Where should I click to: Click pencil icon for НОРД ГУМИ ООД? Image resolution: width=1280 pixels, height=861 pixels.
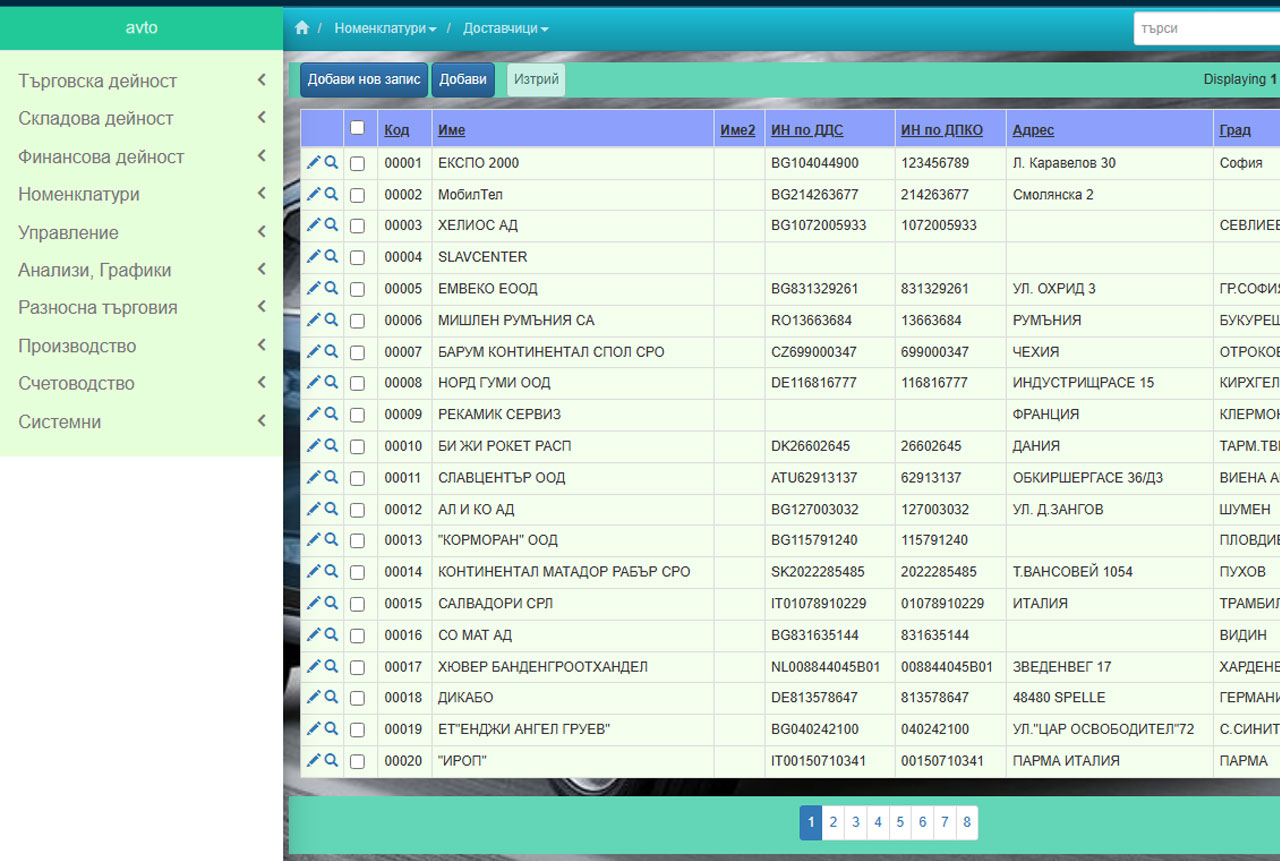click(313, 382)
